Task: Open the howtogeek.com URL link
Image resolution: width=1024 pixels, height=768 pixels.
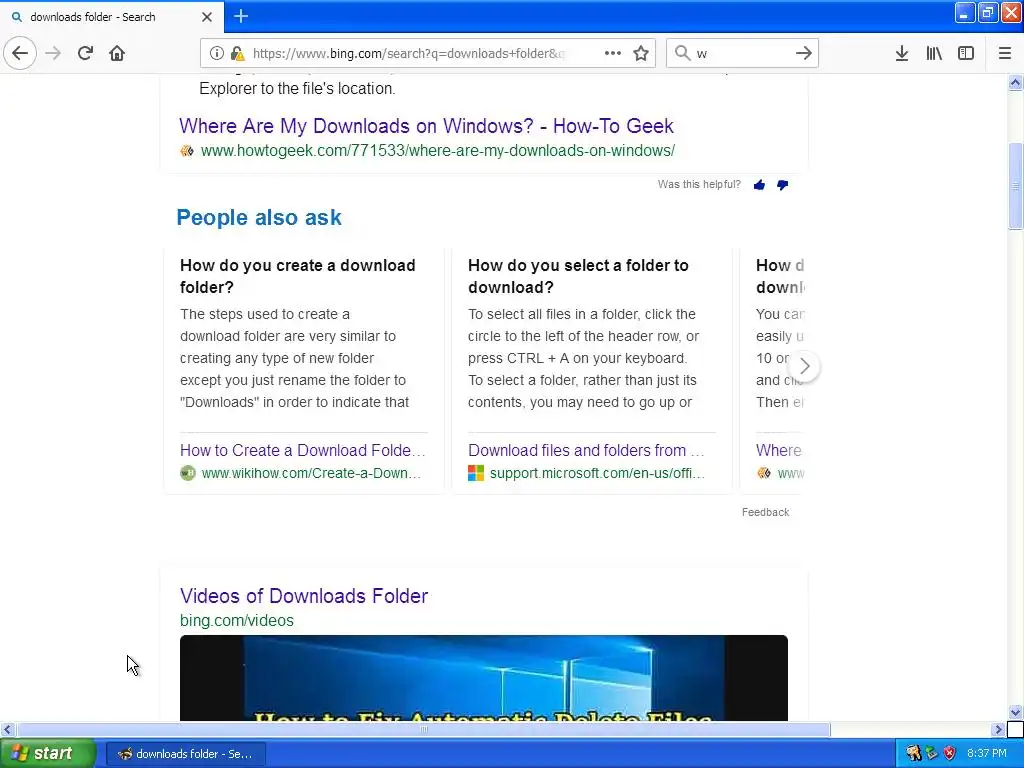Action: [438, 150]
